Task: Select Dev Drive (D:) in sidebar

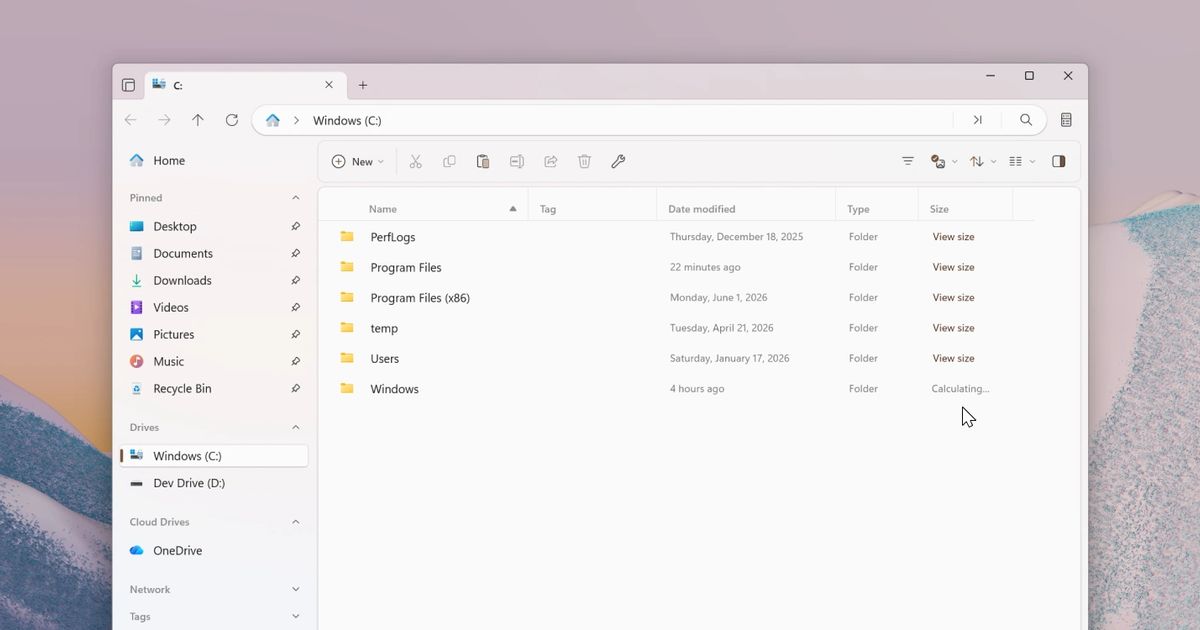Action: (x=214, y=483)
